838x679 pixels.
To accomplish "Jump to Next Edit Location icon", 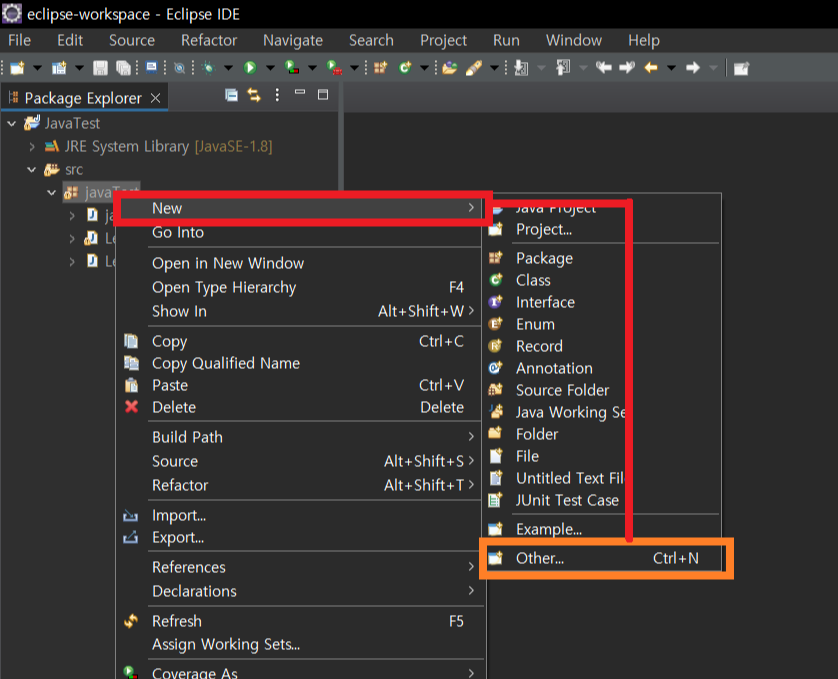I will (x=627, y=67).
